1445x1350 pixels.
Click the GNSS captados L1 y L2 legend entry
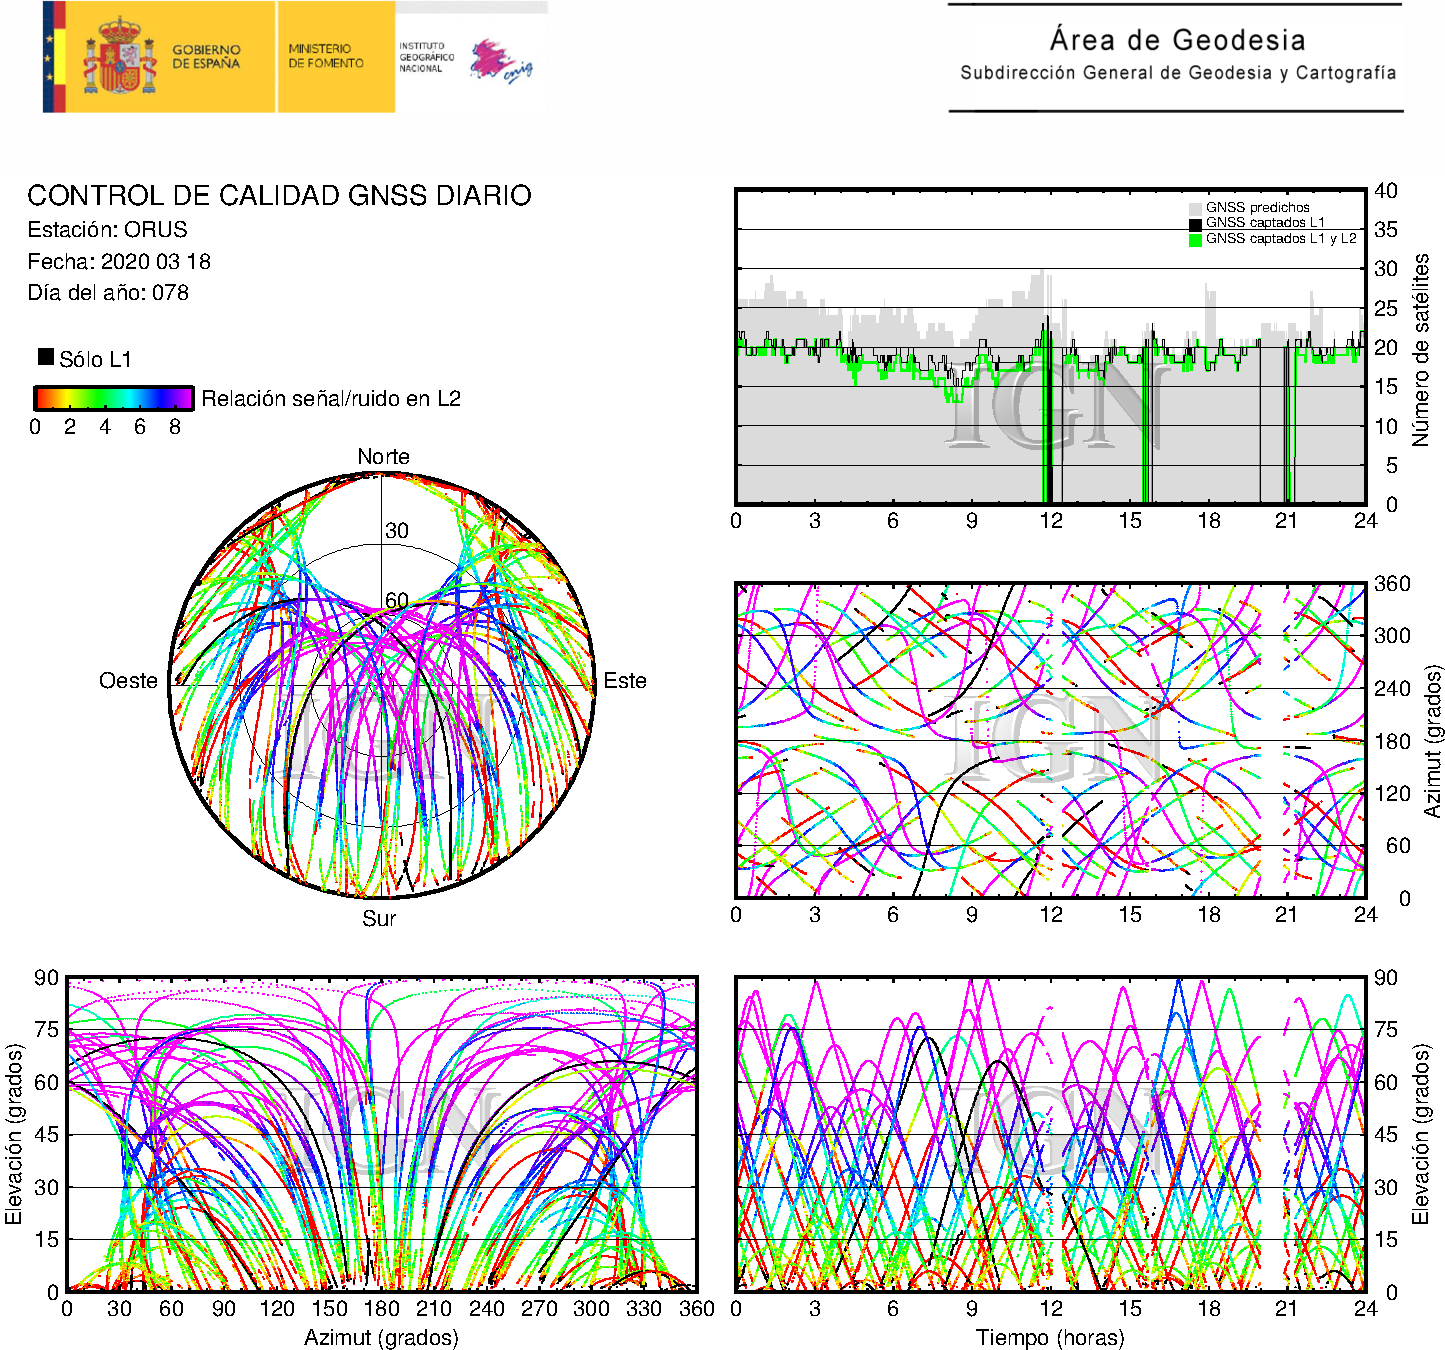[1273, 238]
